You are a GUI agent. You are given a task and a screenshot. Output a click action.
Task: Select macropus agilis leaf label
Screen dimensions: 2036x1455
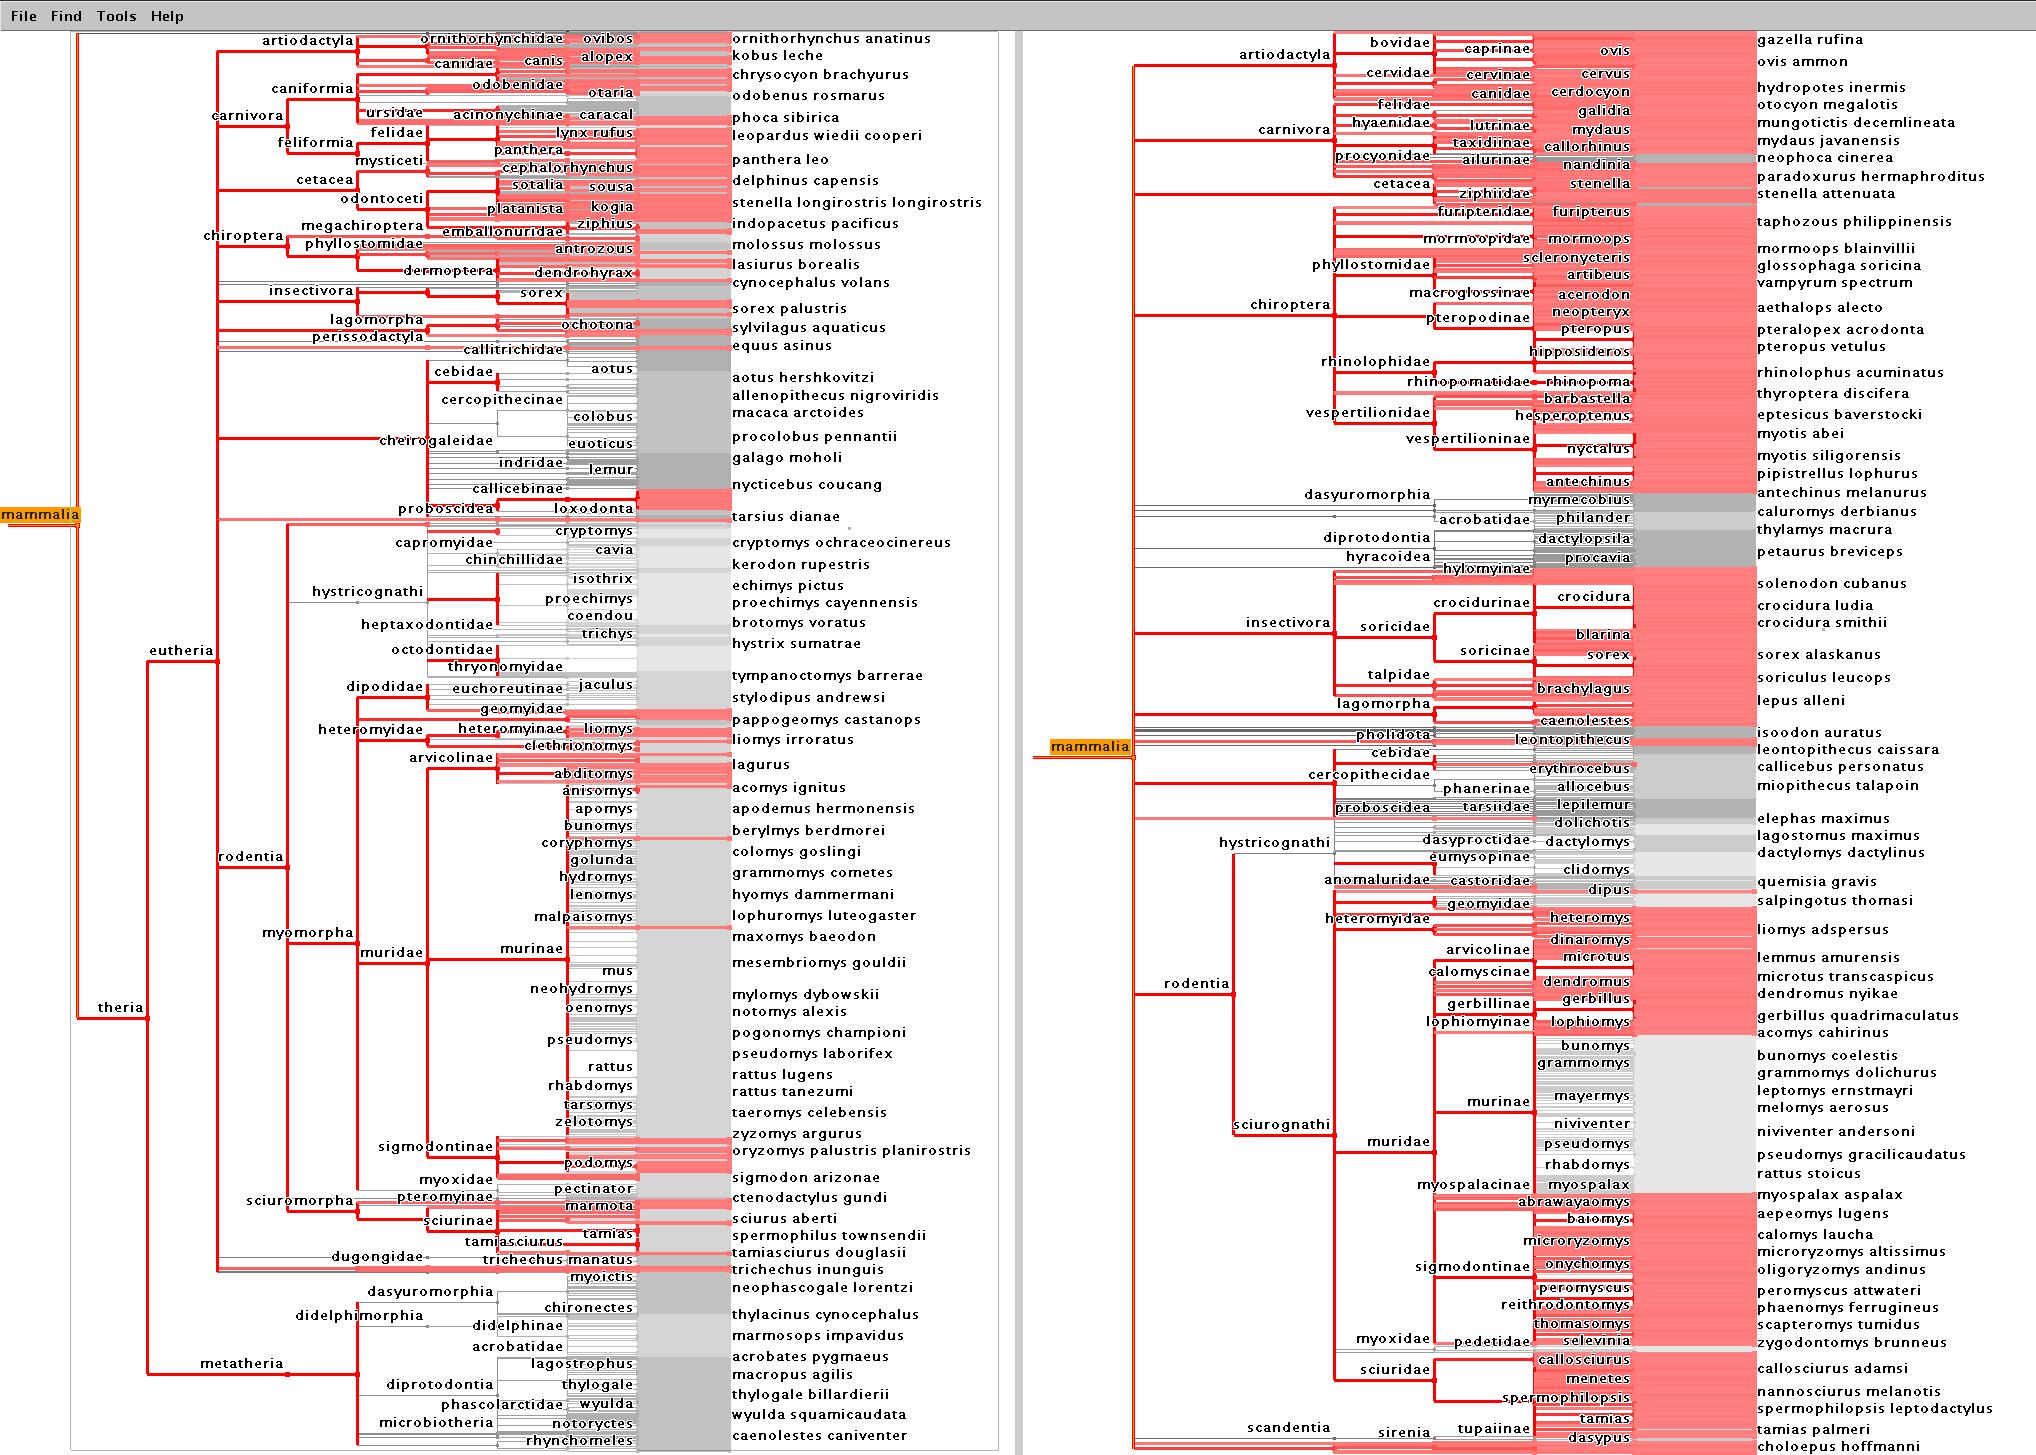point(792,1374)
